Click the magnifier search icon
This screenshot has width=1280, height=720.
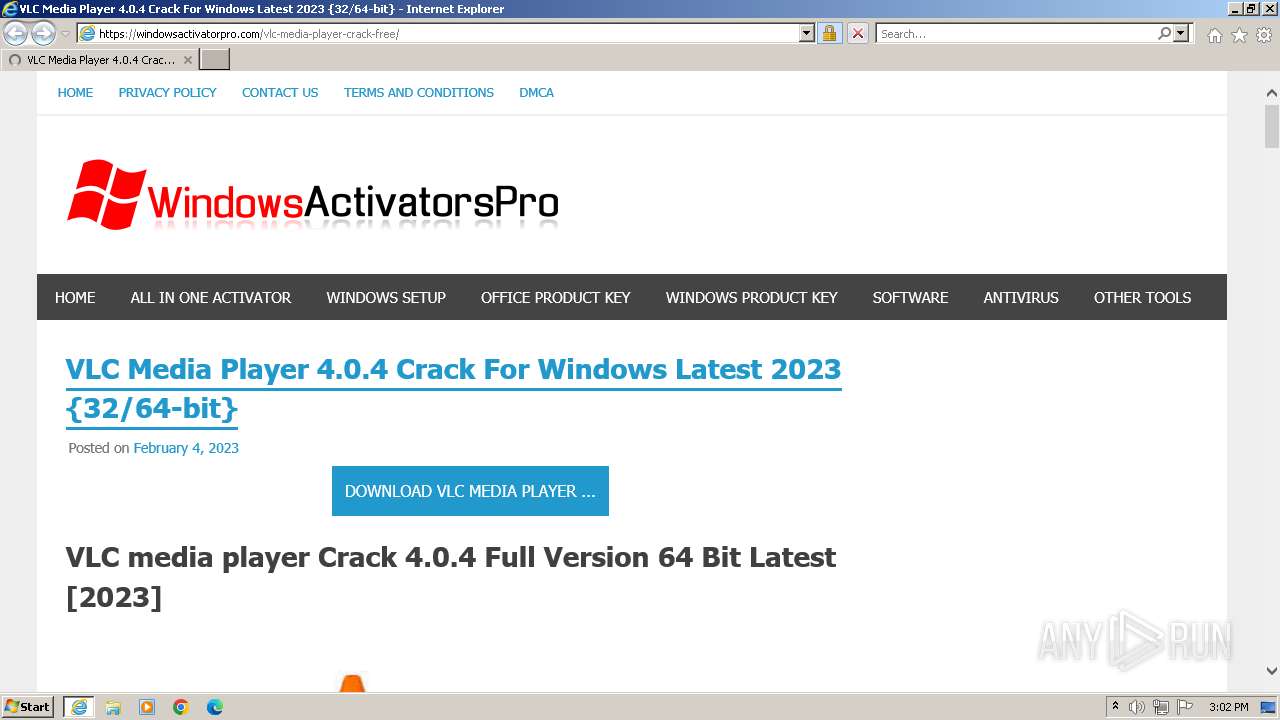point(1165,33)
